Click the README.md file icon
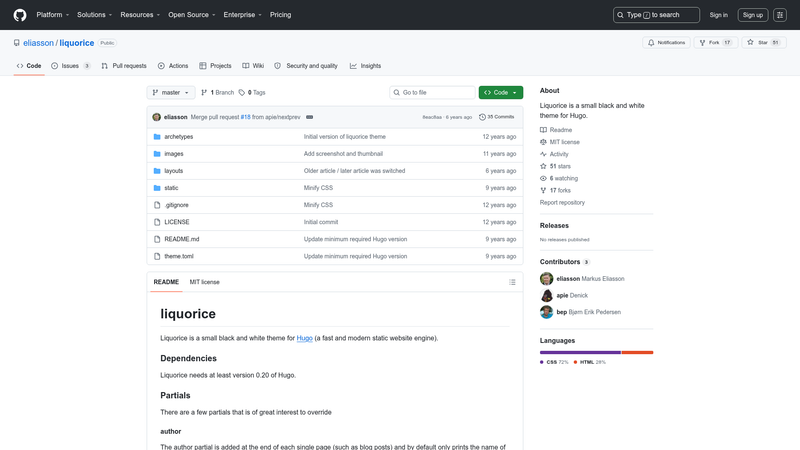The height and width of the screenshot is (450, 800). click(x=157, y=239)
